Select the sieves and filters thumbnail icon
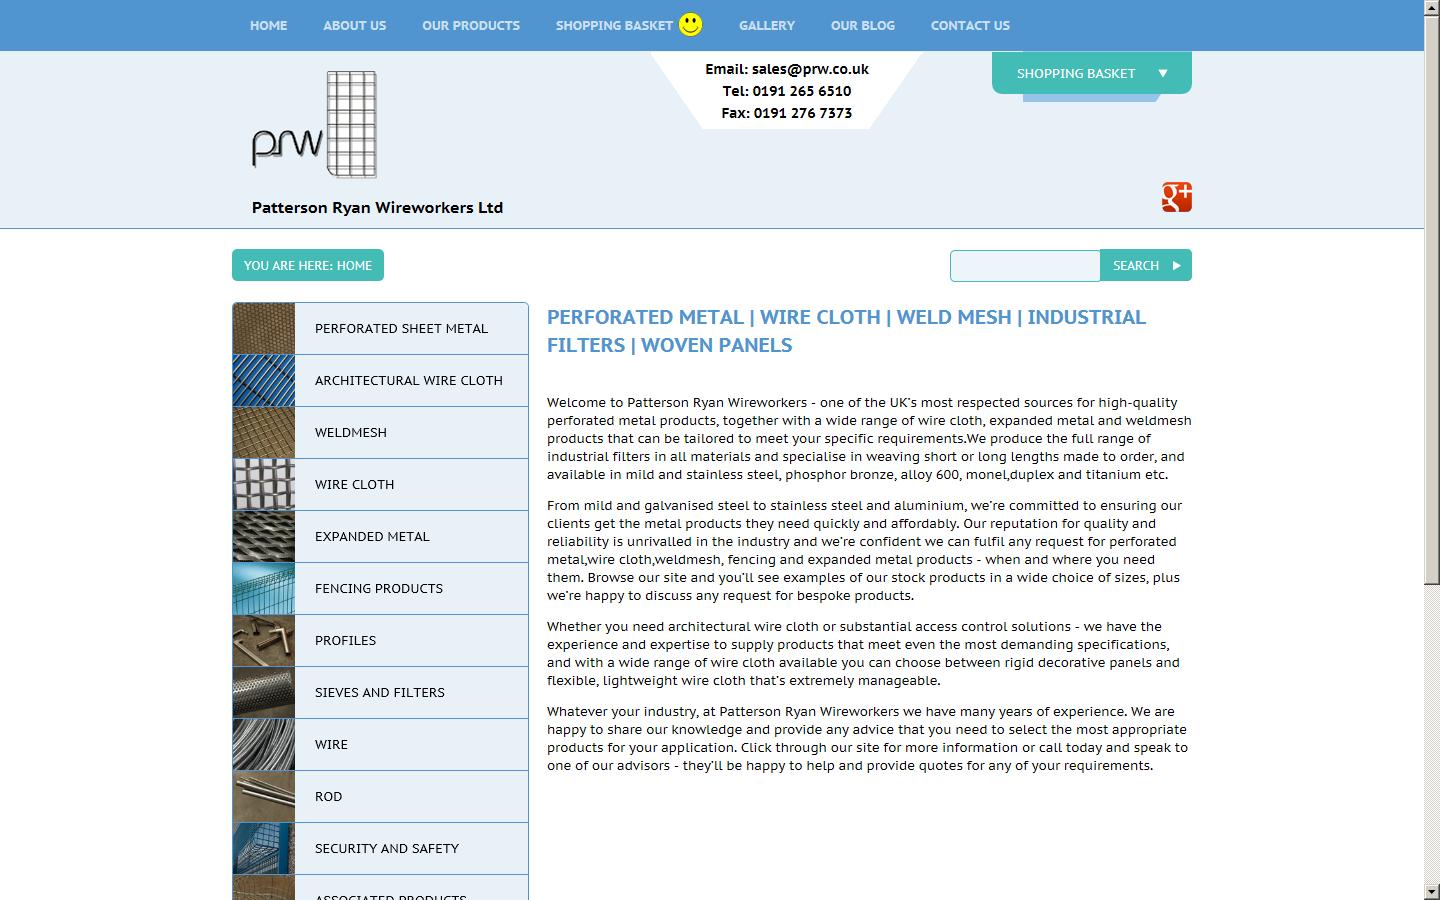This screenshot has width=1440, height=900. coord(263,692)
